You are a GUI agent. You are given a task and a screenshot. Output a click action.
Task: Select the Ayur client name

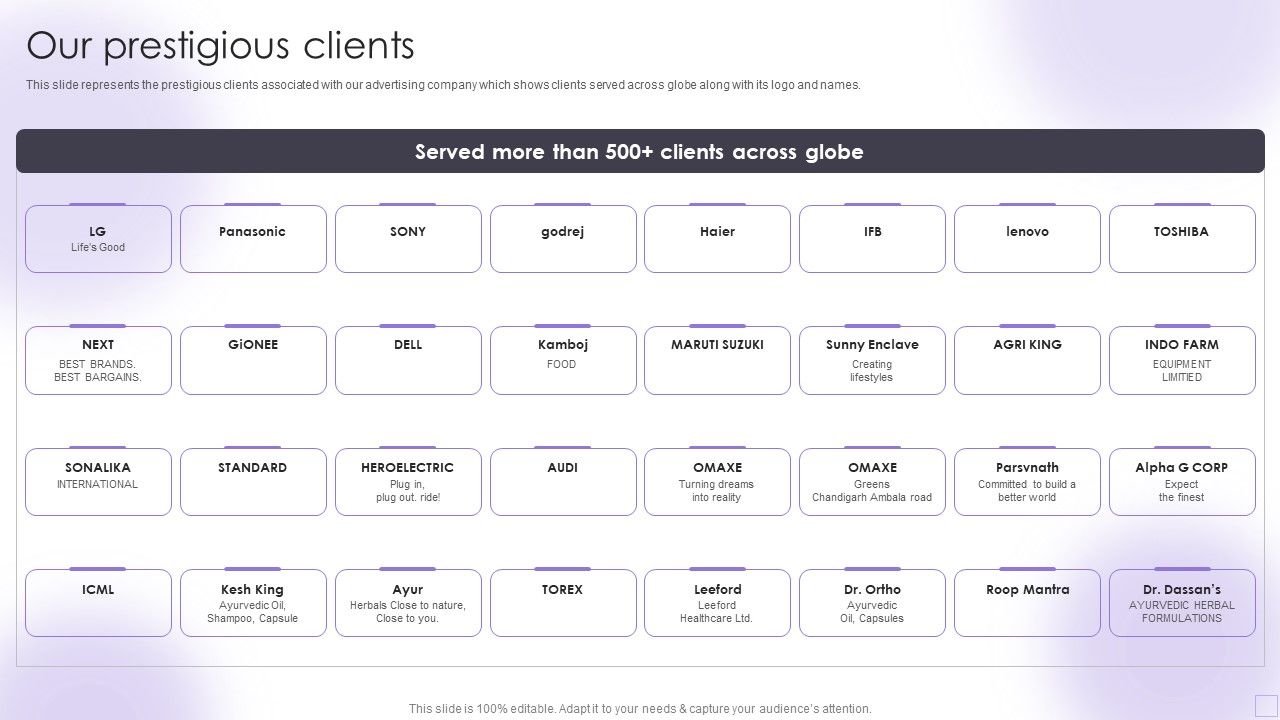(408, 590)
